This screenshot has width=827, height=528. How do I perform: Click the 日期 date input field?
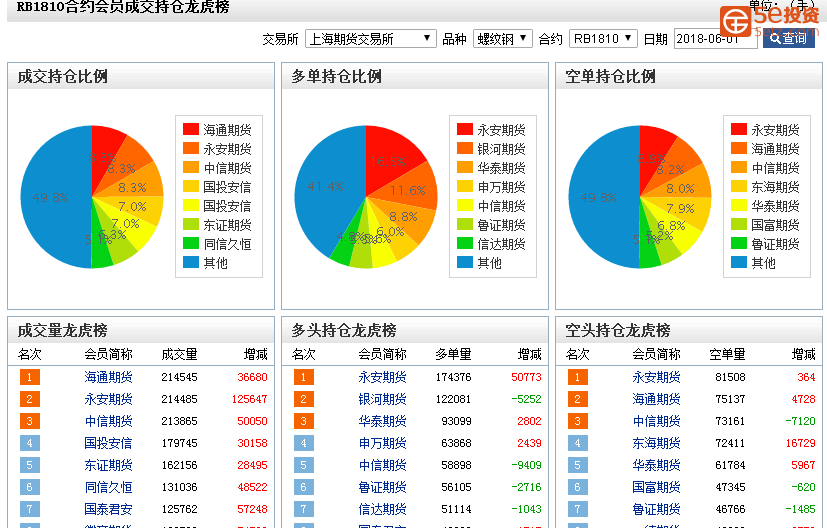coord(715,39)
